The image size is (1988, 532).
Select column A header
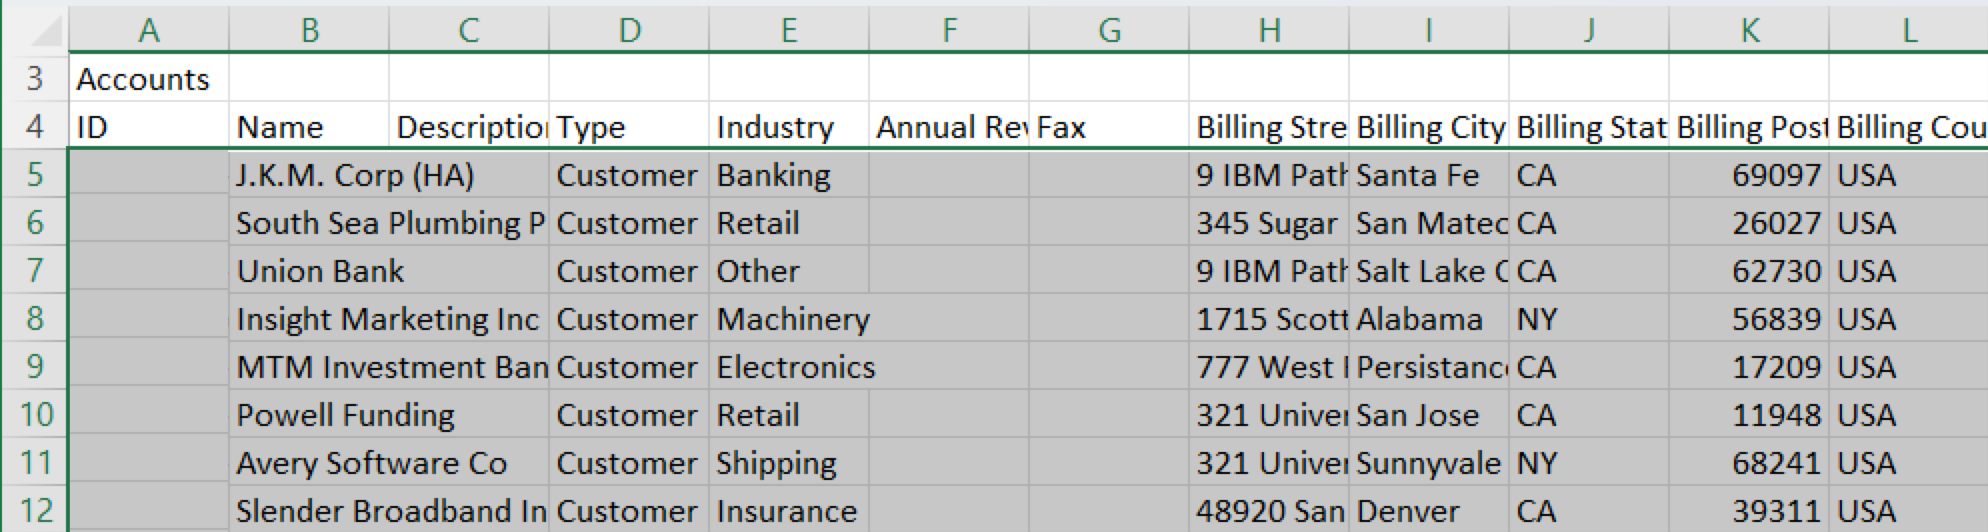[149, 31]
